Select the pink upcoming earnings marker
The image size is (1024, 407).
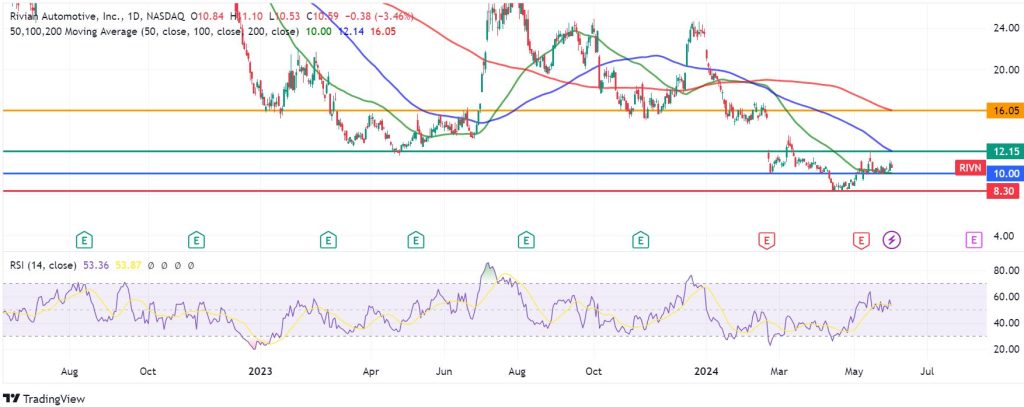pos(973,240)
